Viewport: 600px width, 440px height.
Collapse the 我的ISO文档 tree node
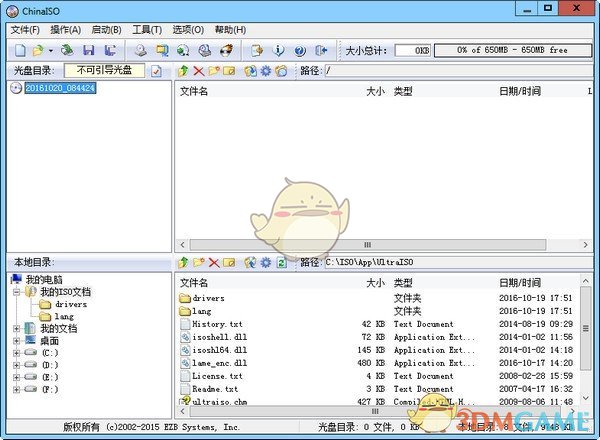pyautogui.click(x=16, y=291)
